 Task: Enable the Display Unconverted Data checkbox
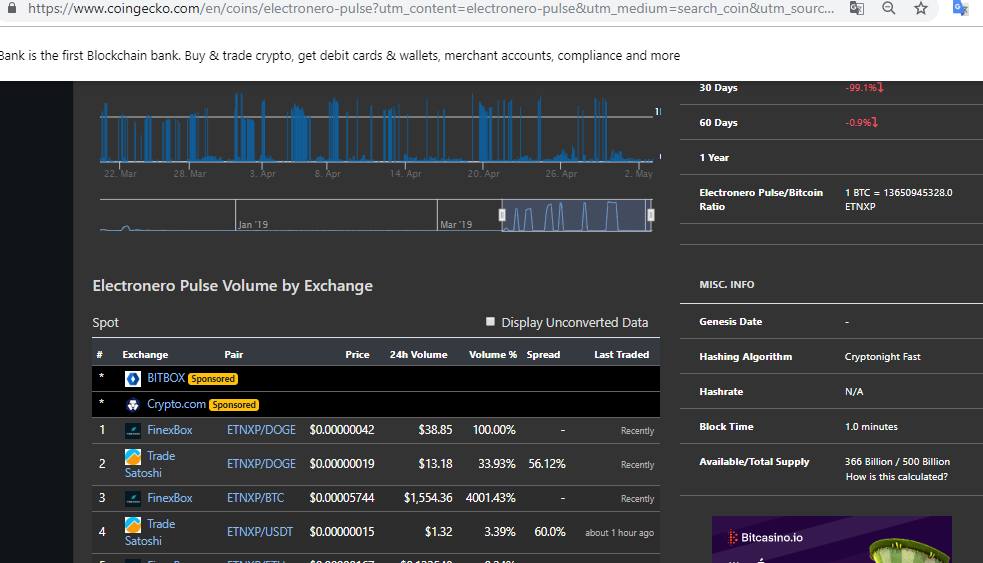pos(491,322)
